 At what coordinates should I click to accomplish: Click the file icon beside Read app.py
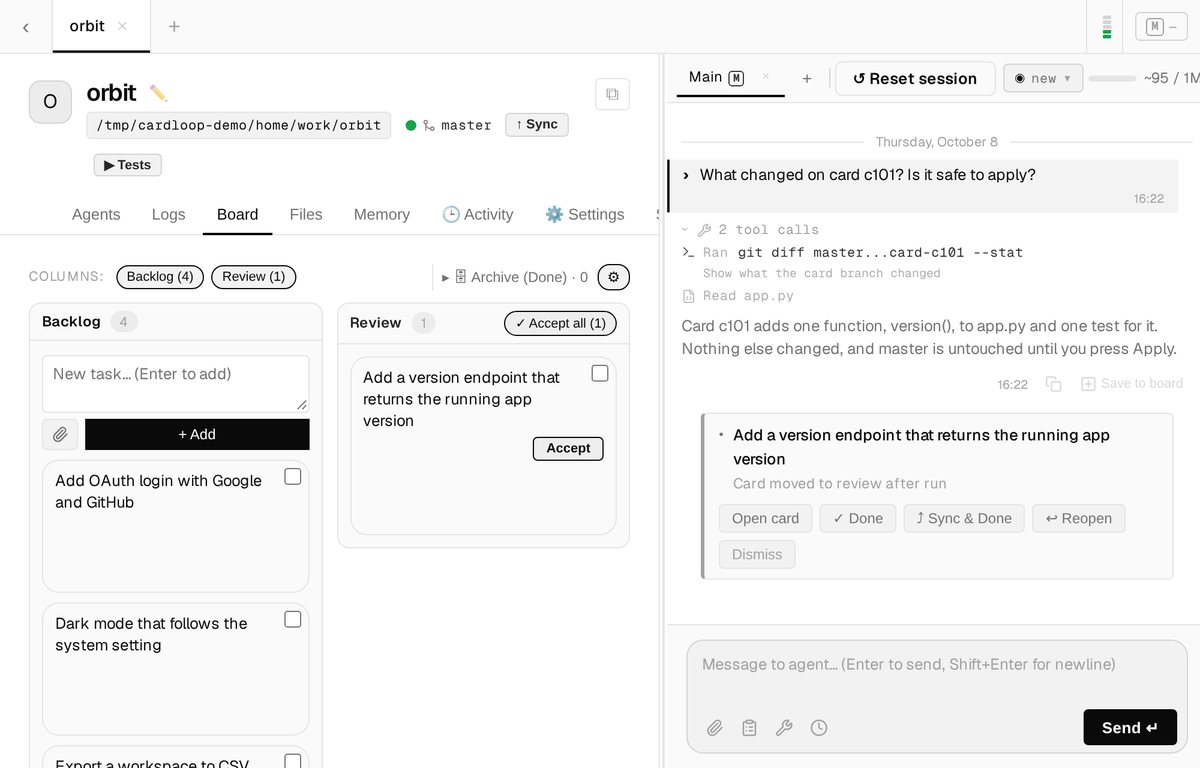tap(688, 296)
